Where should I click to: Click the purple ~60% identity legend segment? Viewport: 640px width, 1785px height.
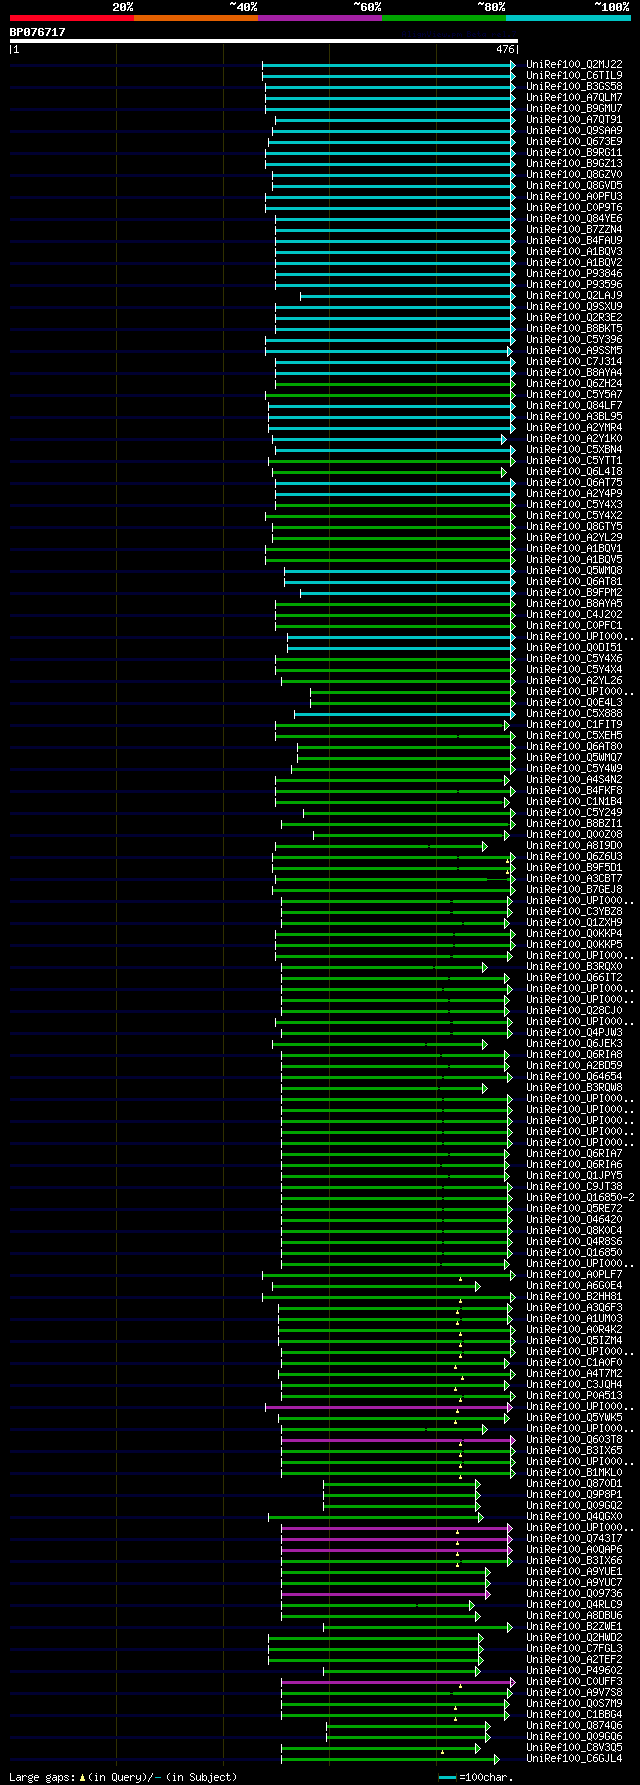click(x=320, y=18)
